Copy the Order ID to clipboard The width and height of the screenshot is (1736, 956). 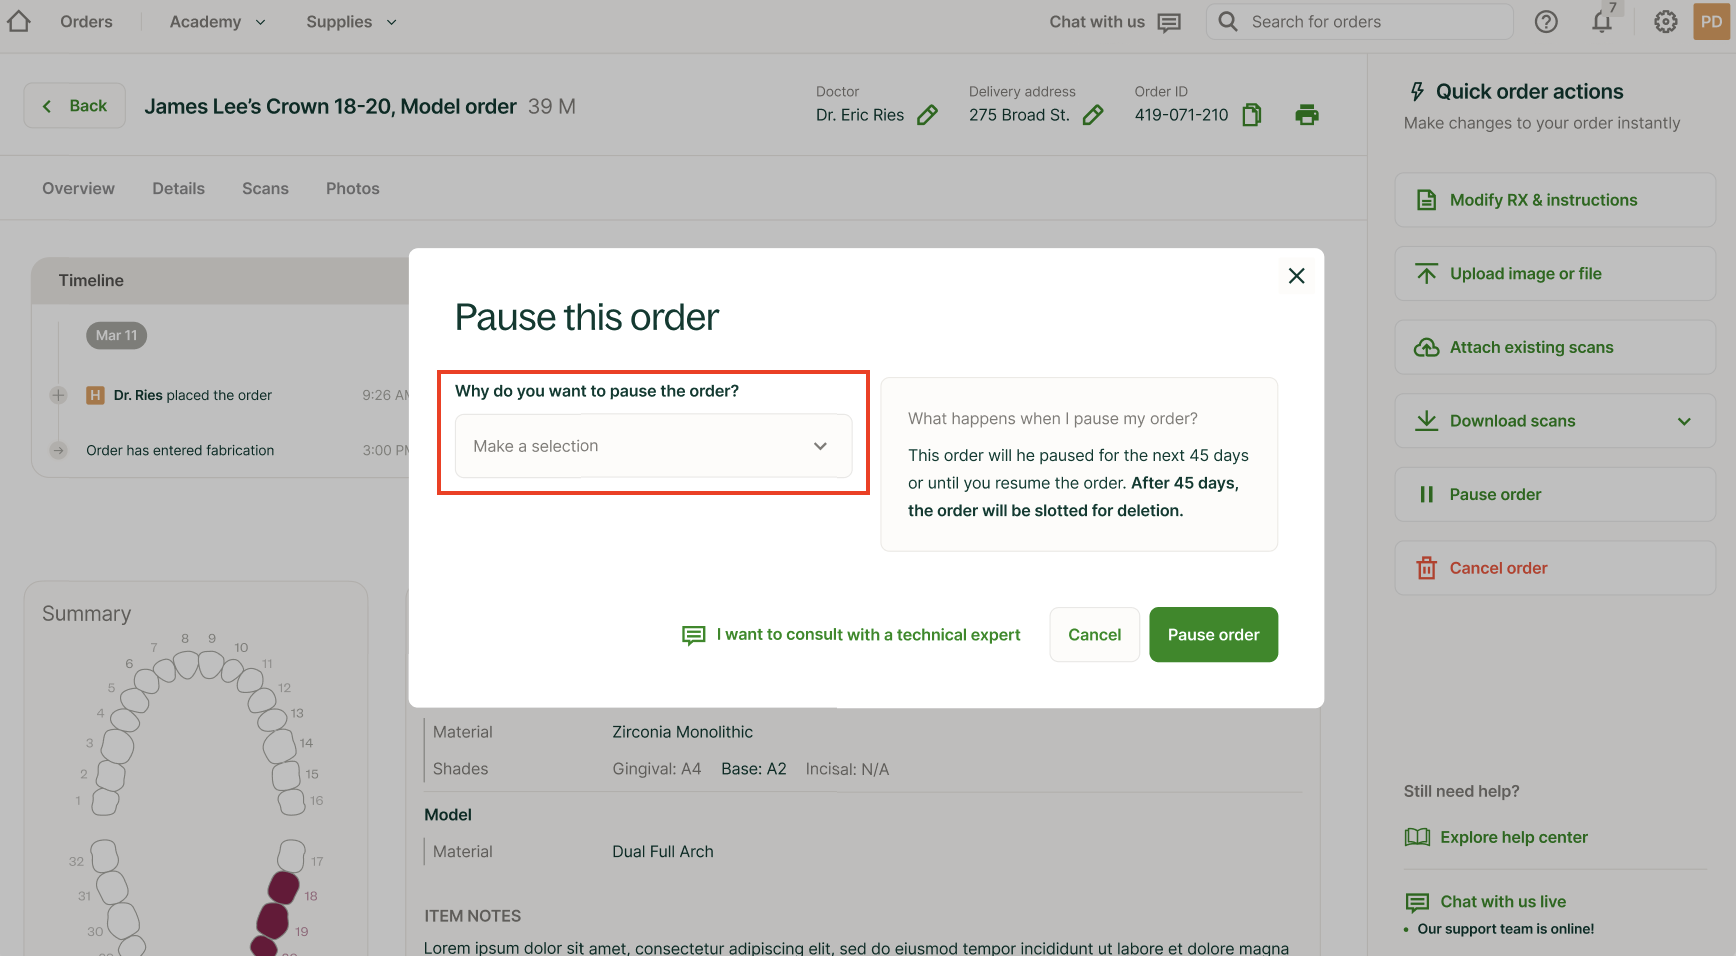pos(1252,115)
